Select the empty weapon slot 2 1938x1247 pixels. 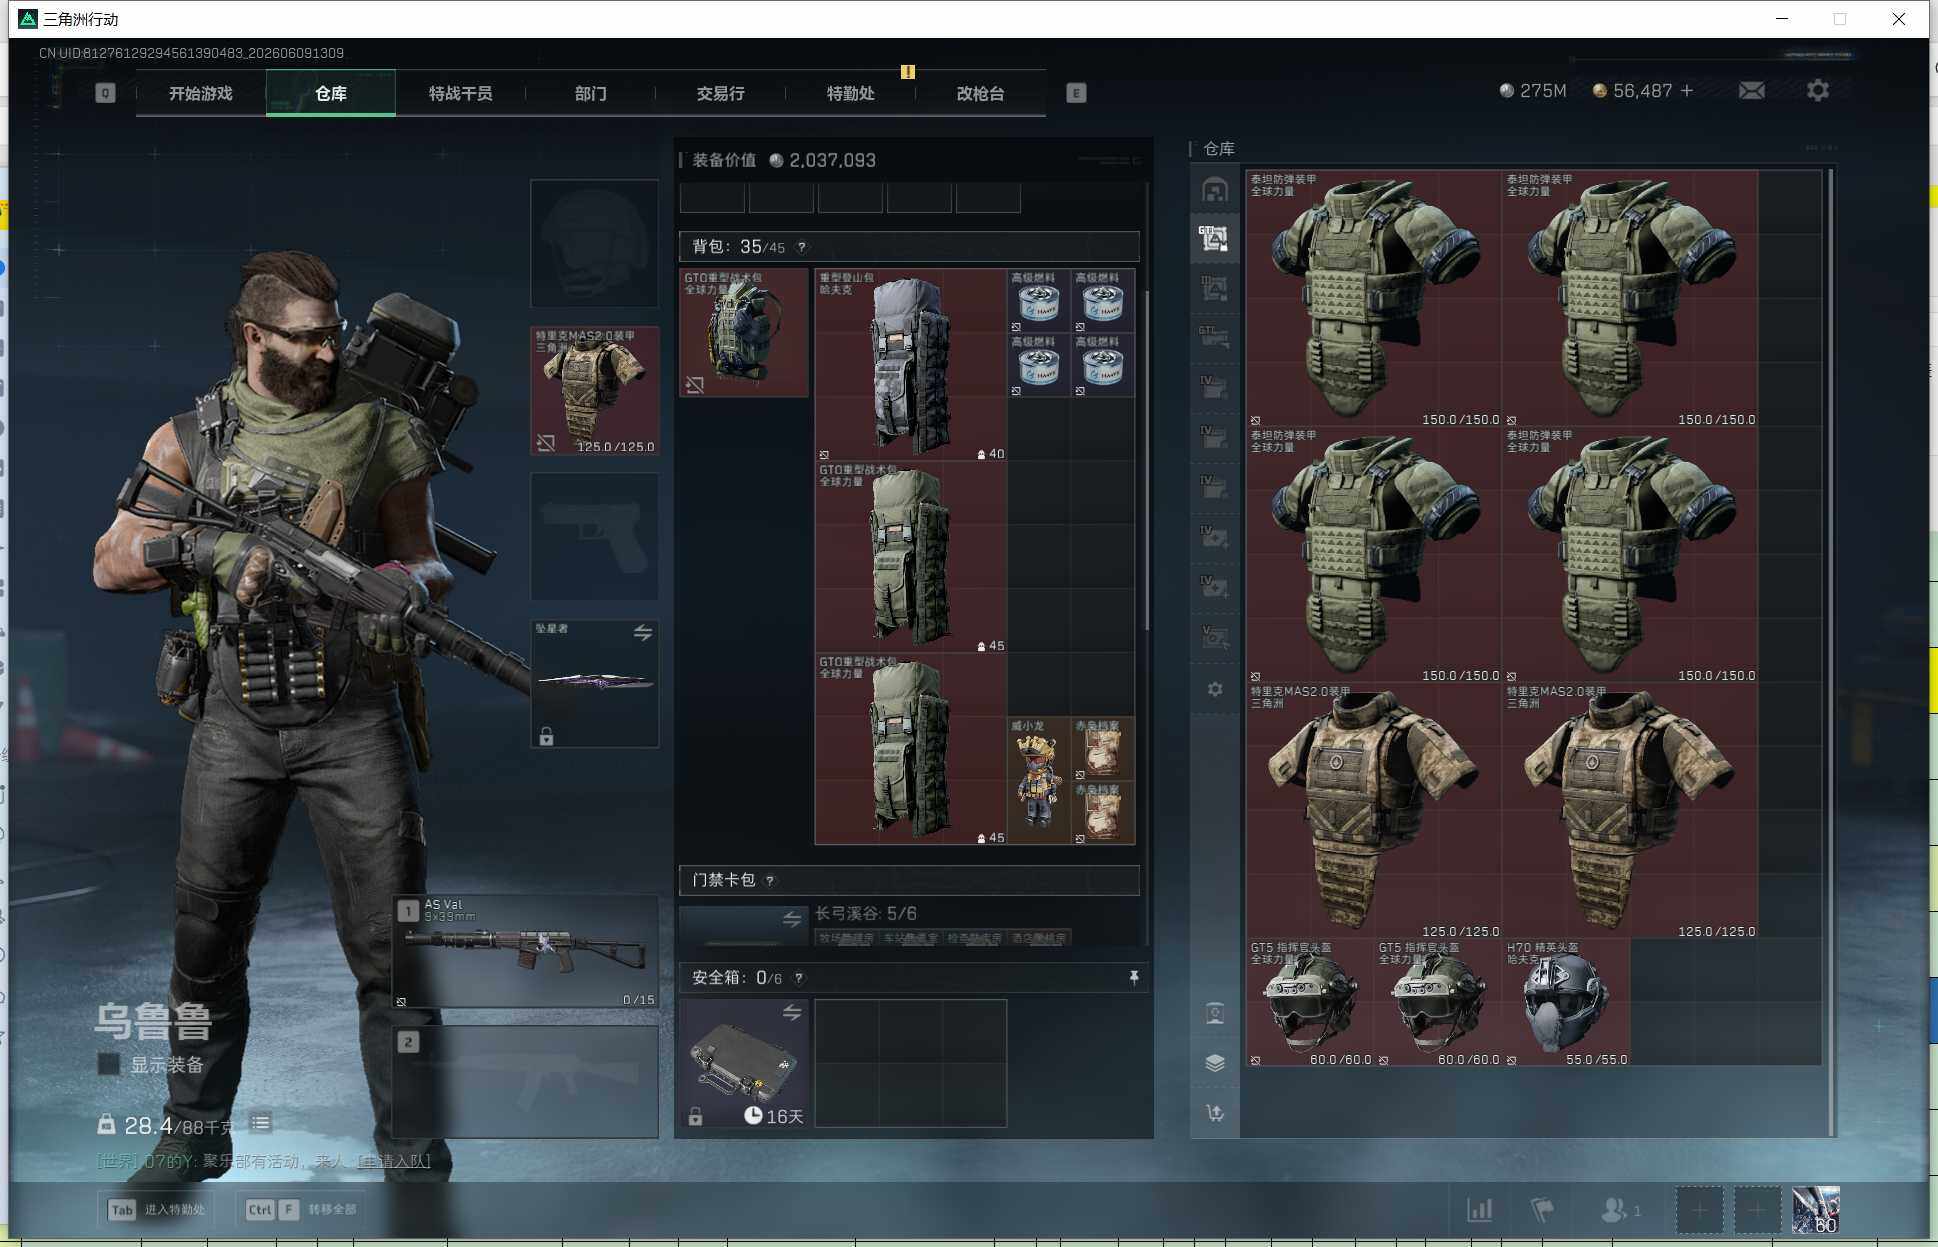click(526, 1081)
